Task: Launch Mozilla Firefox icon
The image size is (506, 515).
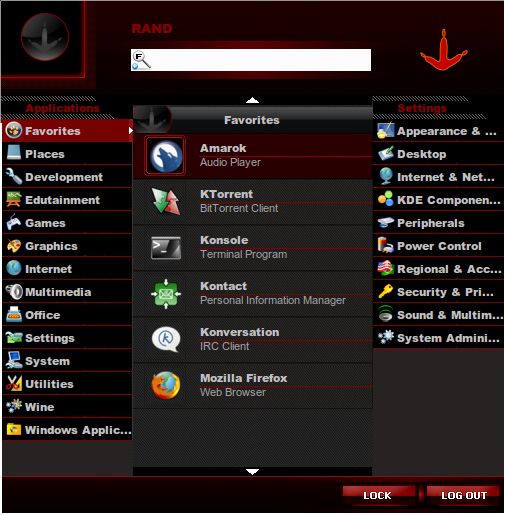Action: click(x=166, y=385)
